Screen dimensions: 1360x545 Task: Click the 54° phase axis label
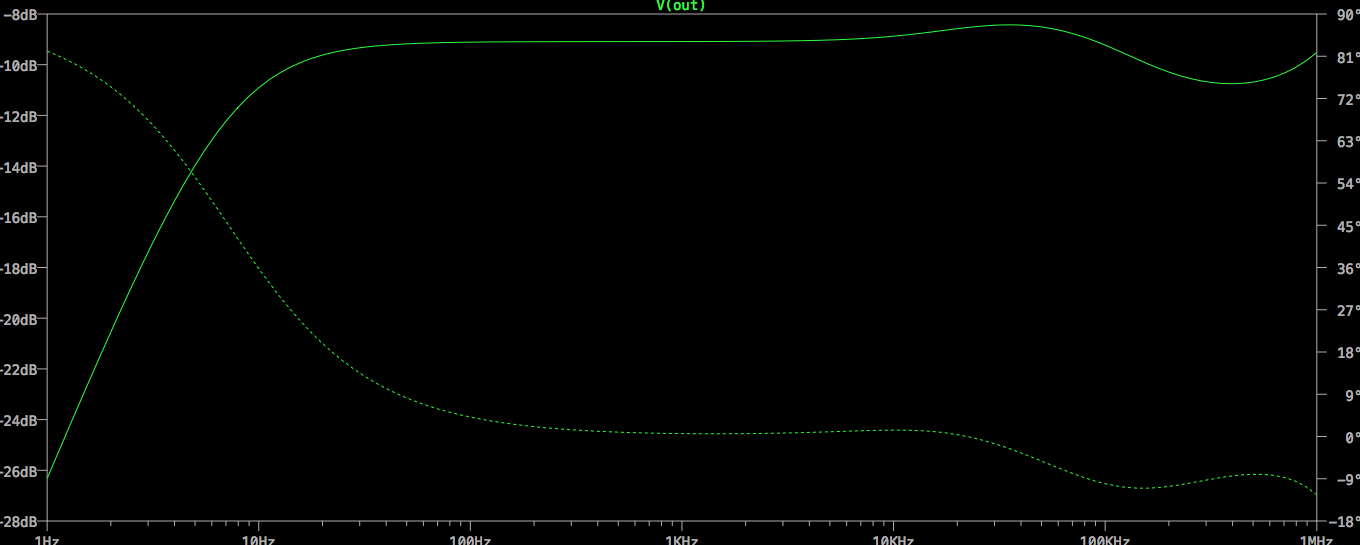coord(1347,184)
